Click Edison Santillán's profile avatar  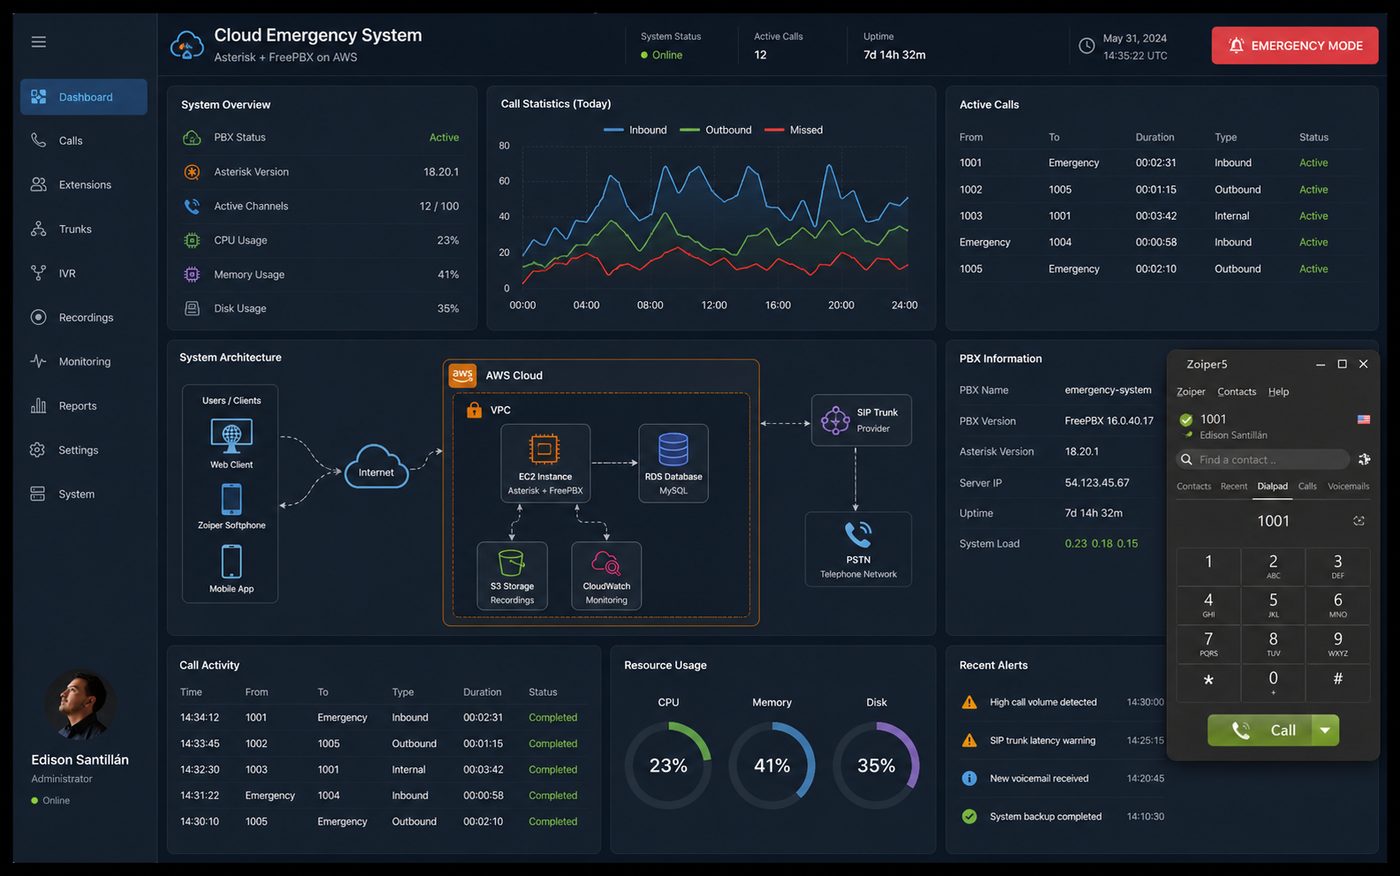80,705
